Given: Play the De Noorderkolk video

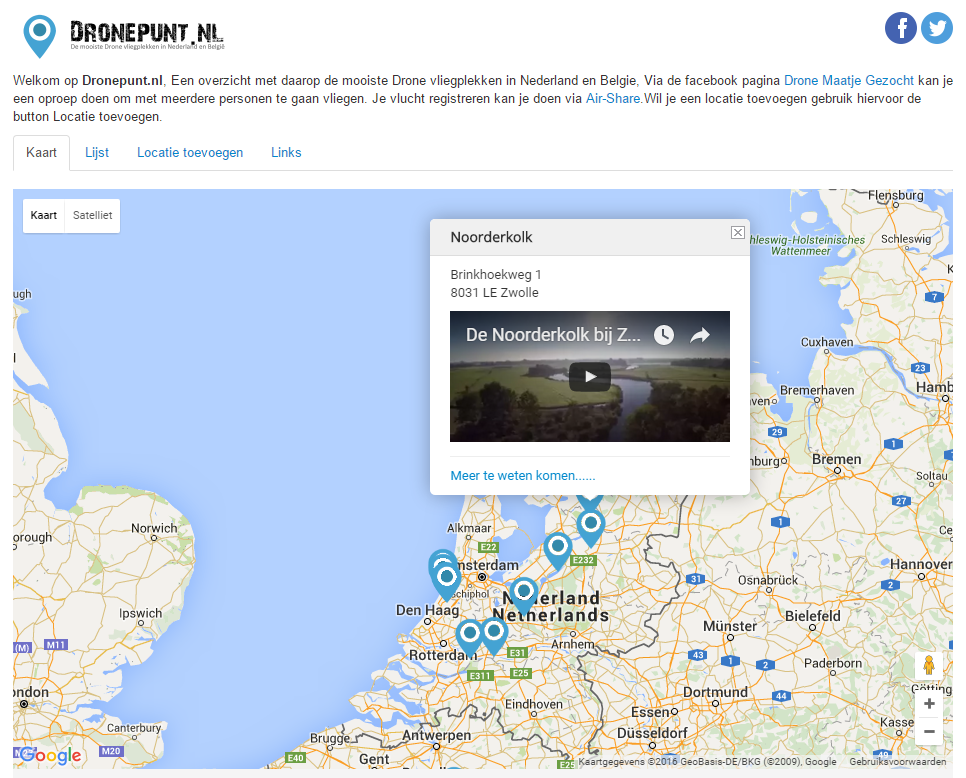Looking at the screenshot, I should click(x=590, y=376).
